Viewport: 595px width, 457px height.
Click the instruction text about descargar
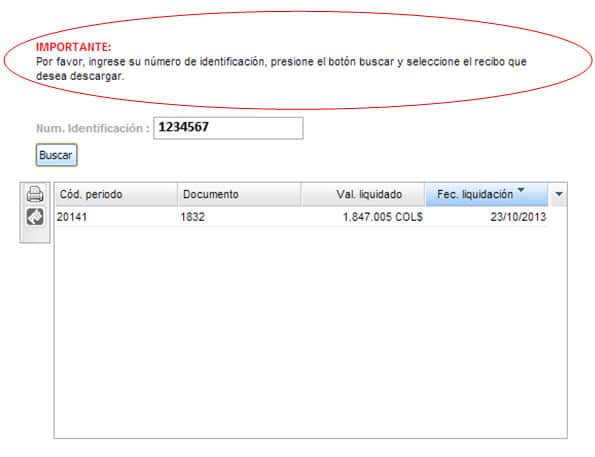click(281, 69)
